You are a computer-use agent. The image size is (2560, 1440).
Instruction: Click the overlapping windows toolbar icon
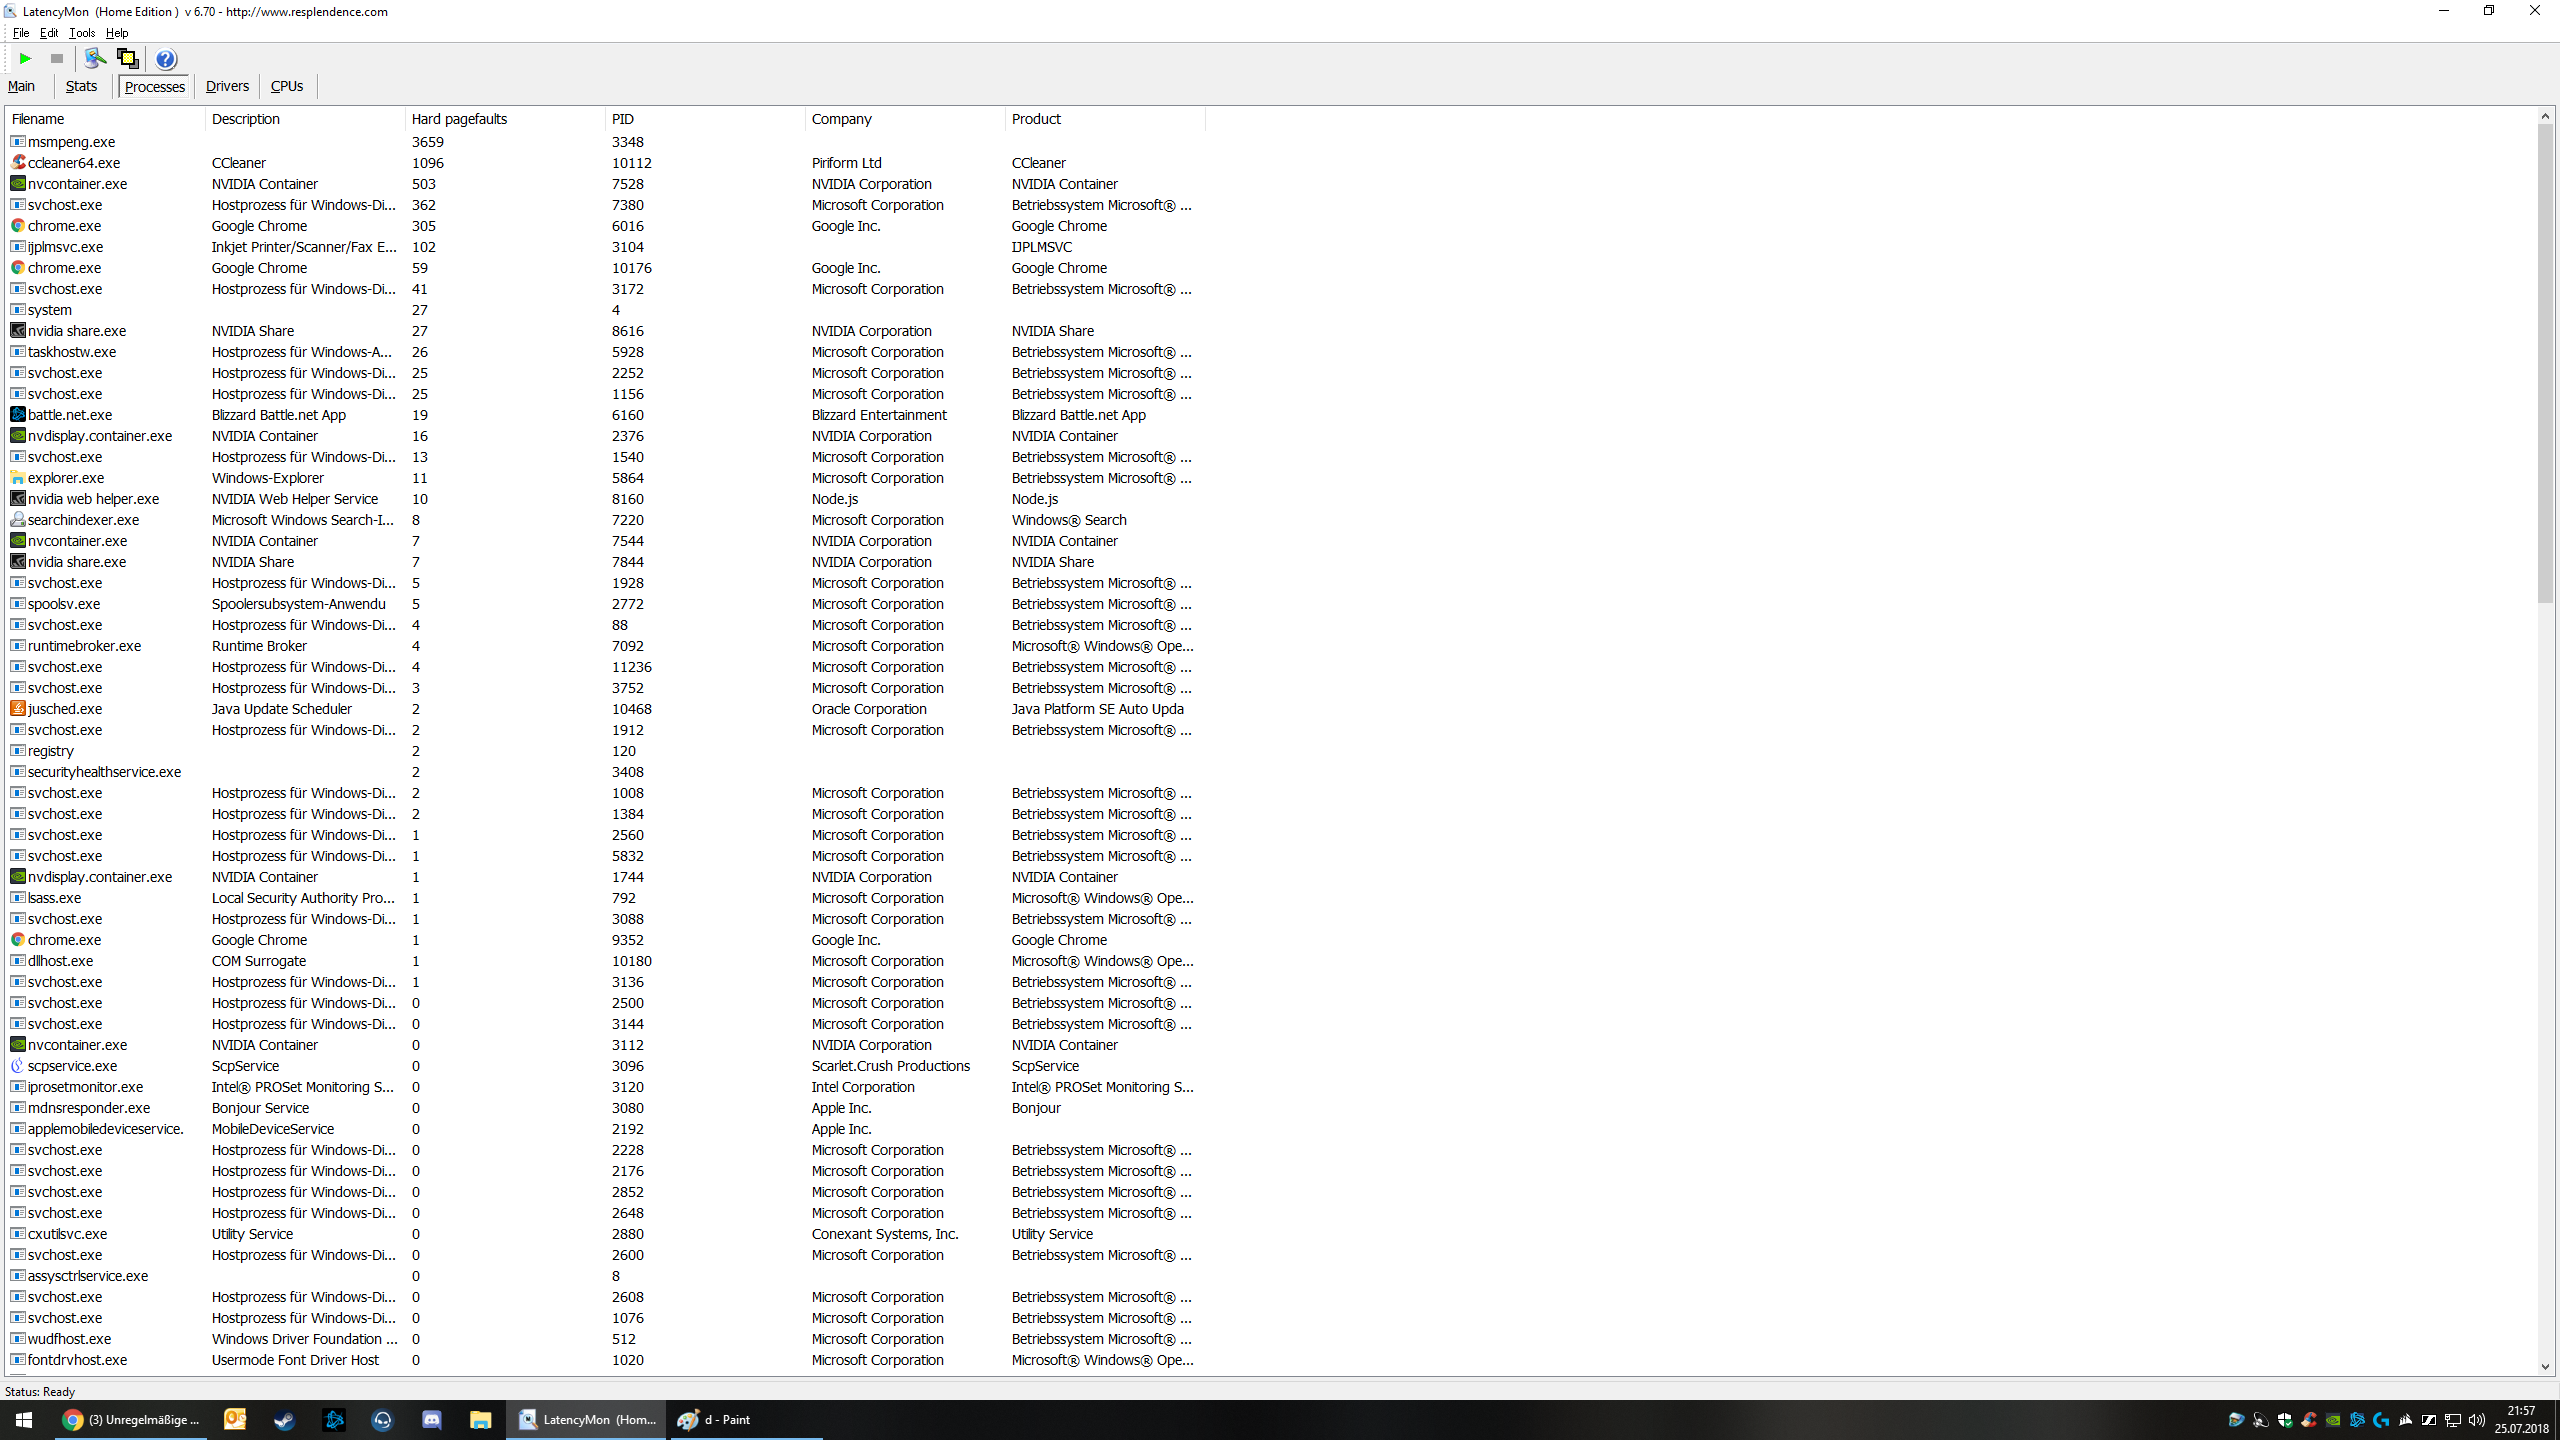127,59
